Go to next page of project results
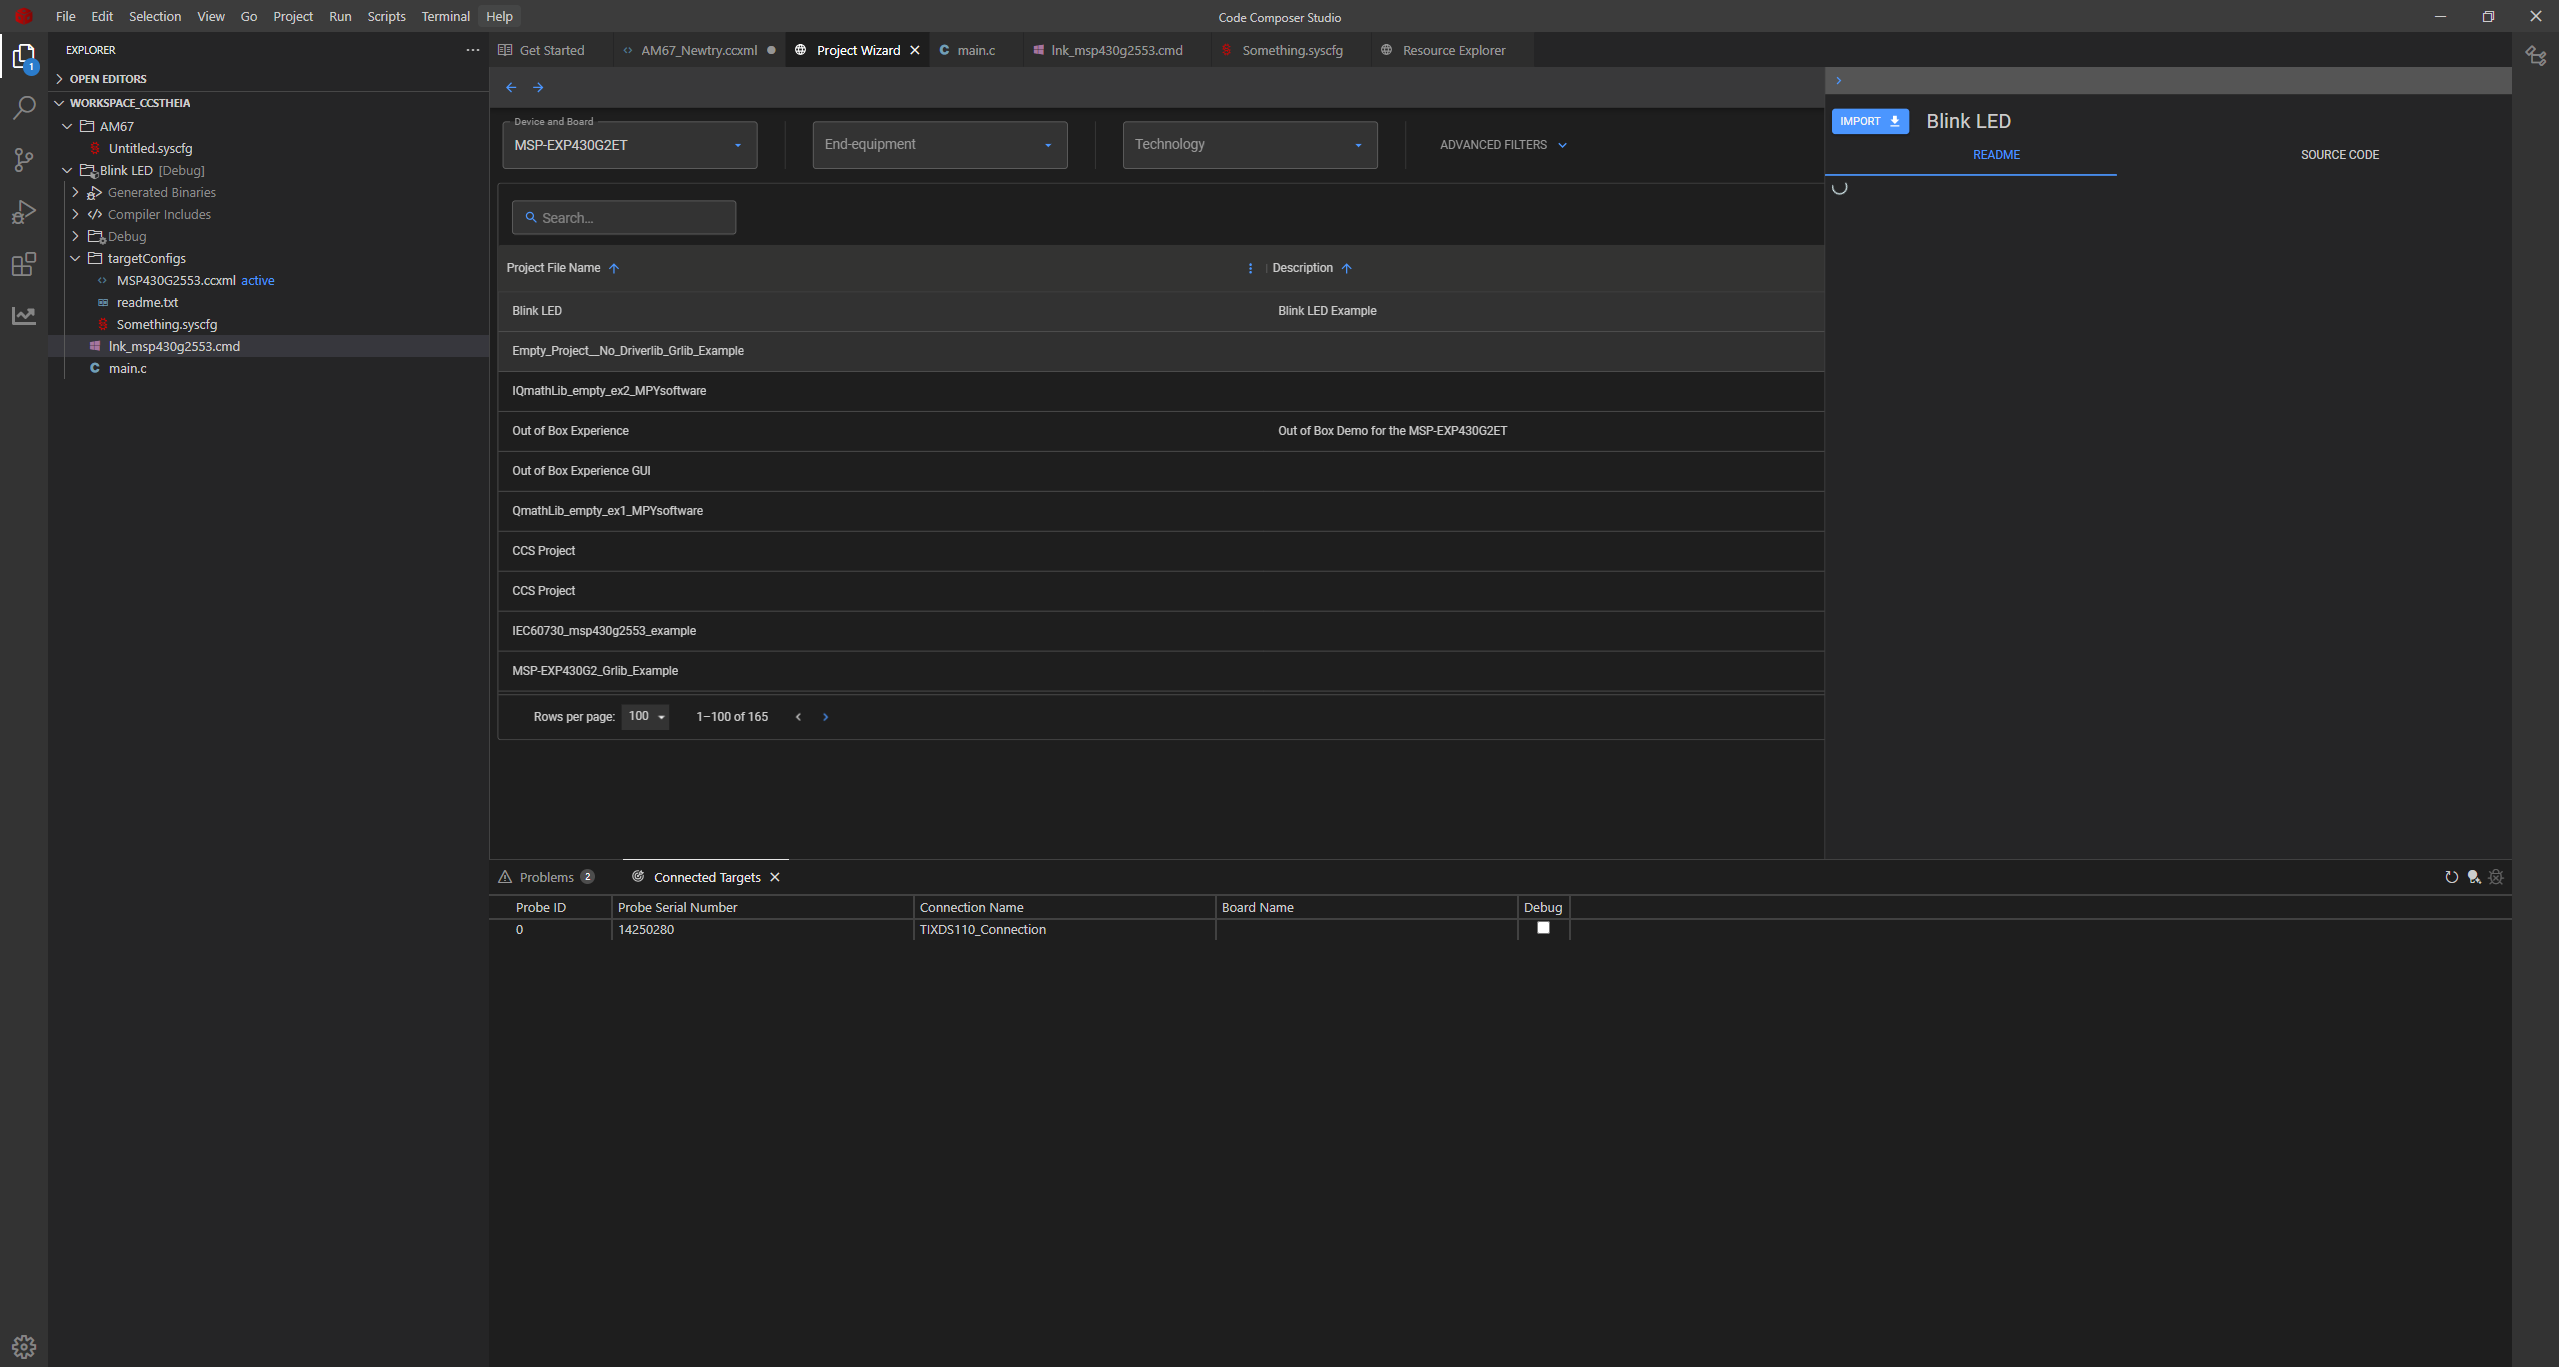This screenshot has width=2559, height=1367. point(825,717)
